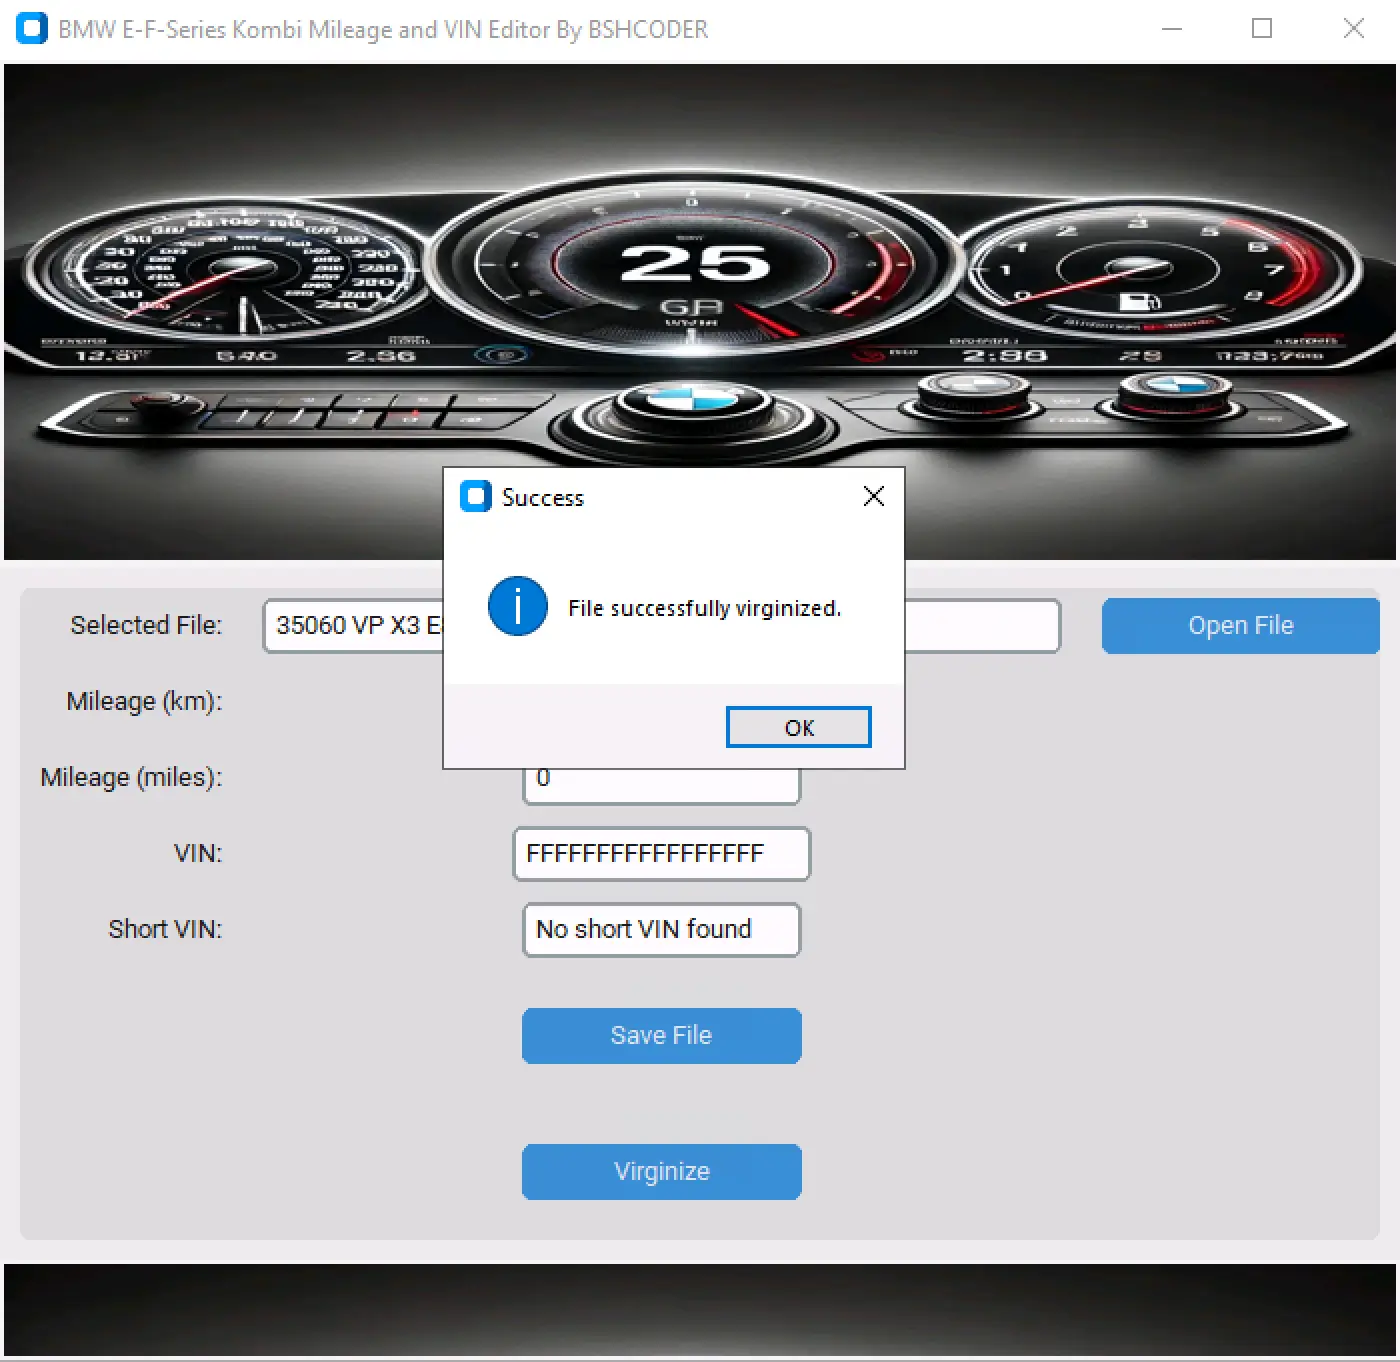
Task: Maximize the Kombi Mileage editor window
Action: (1262, 29)
